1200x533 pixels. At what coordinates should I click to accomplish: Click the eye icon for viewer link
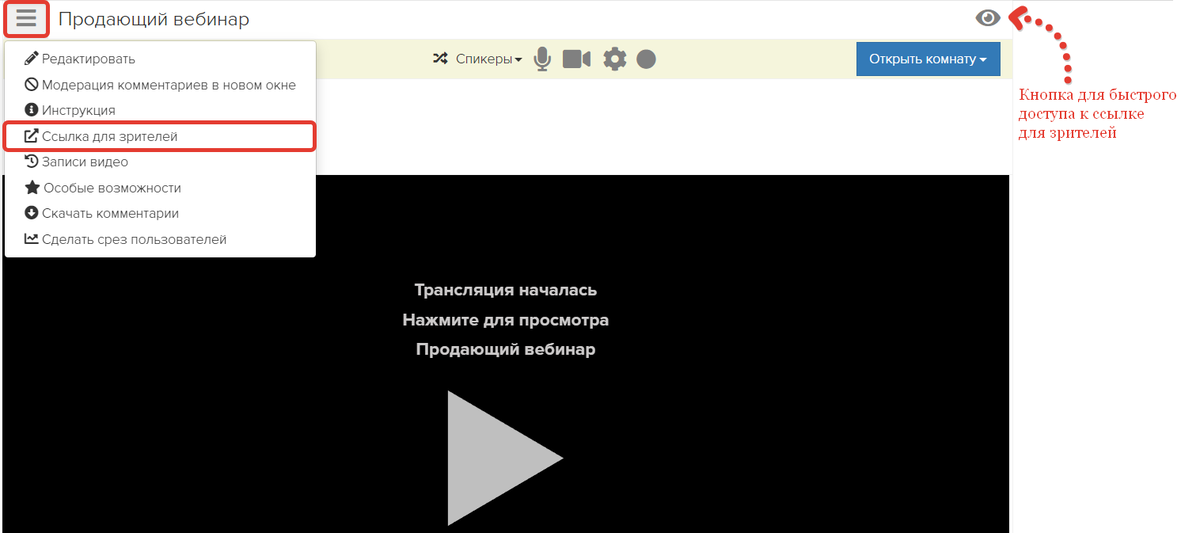pos(988,18)
